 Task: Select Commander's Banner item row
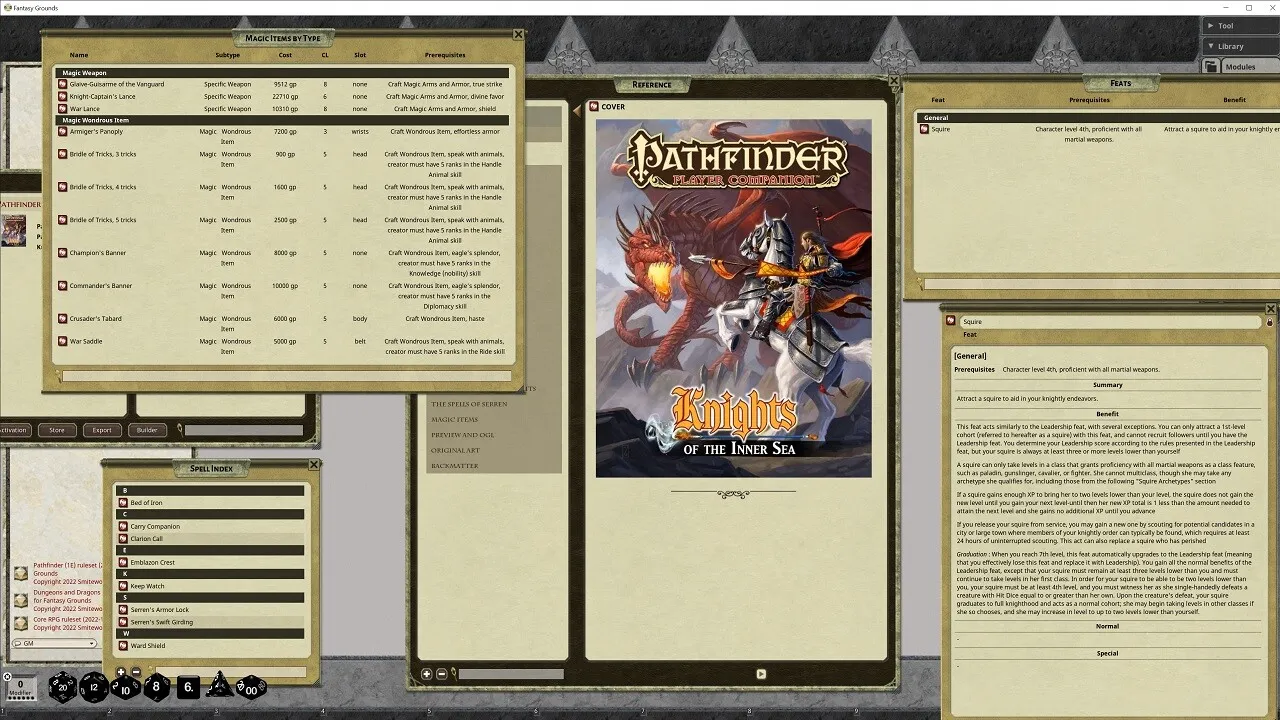[283, 296]
